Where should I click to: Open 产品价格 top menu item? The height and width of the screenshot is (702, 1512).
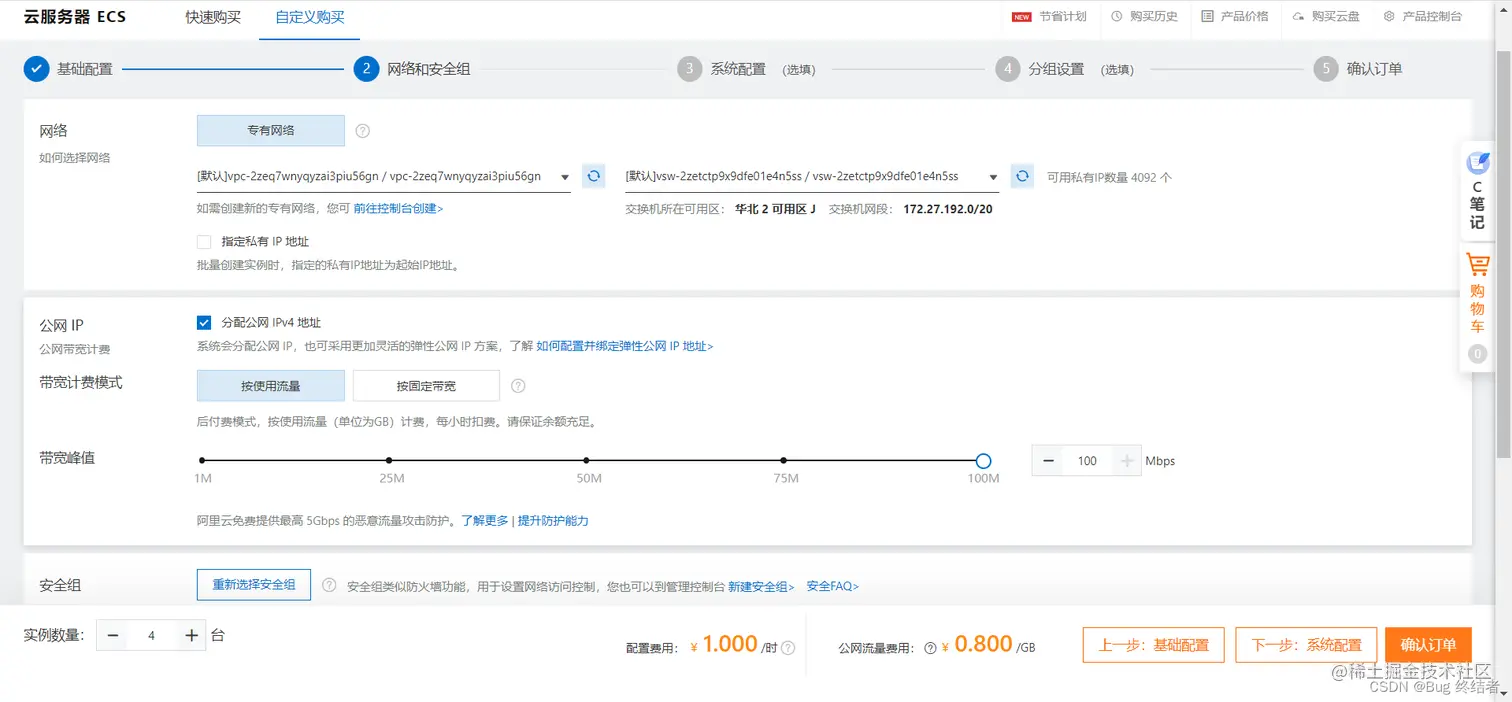coord(1245,17)
